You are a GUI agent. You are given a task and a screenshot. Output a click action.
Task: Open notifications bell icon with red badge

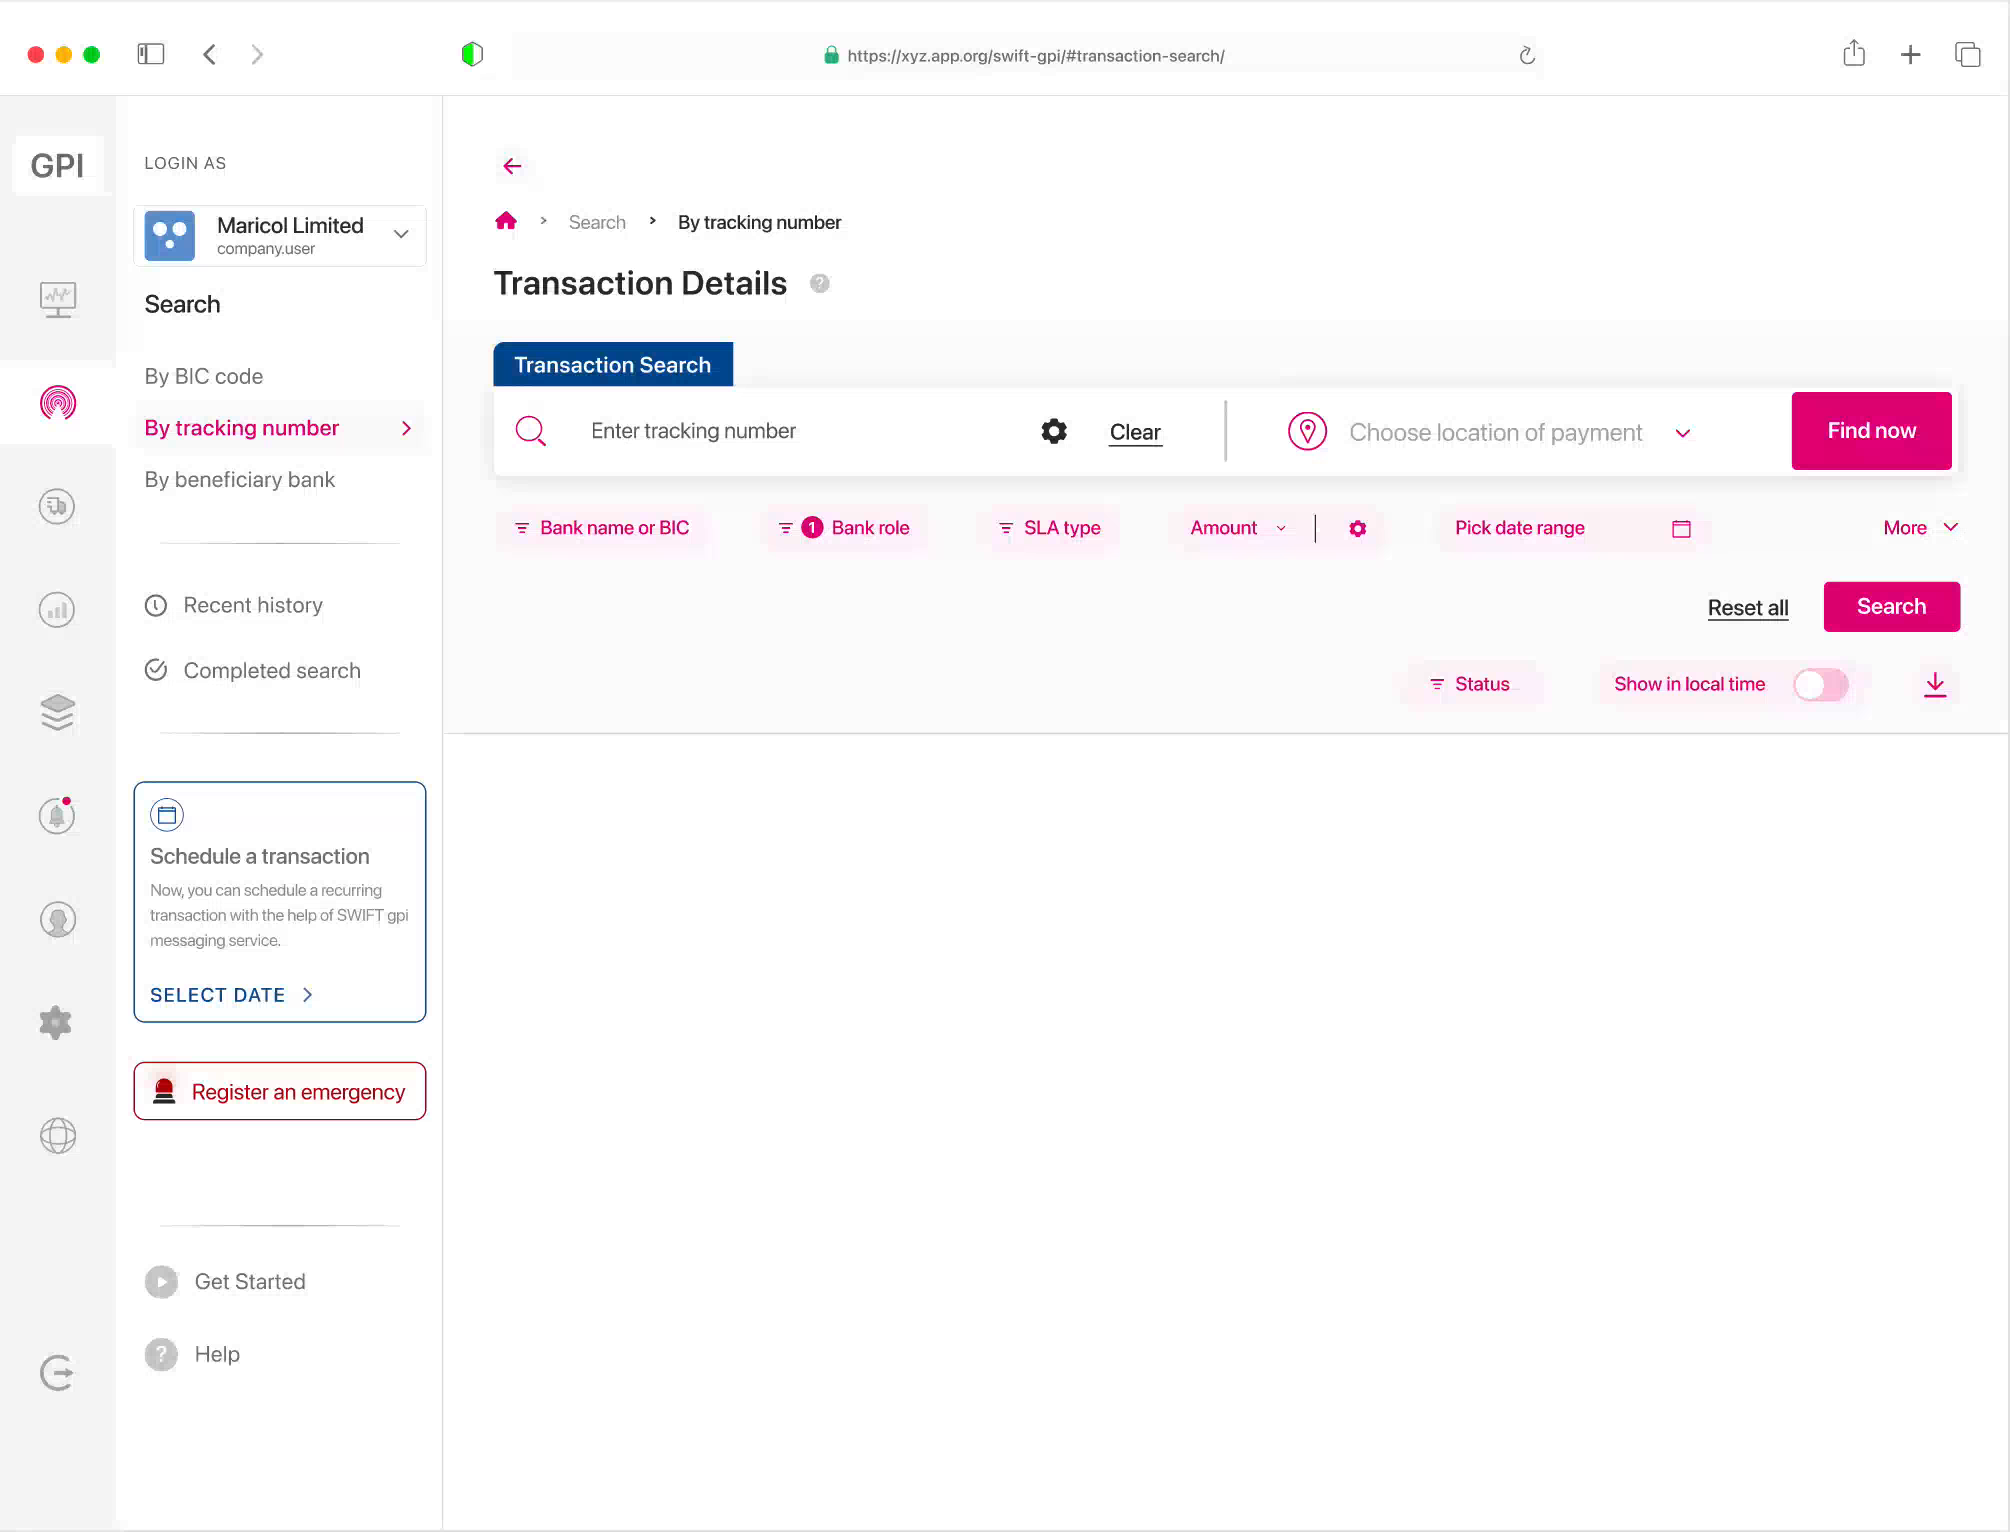pos(57,816)
